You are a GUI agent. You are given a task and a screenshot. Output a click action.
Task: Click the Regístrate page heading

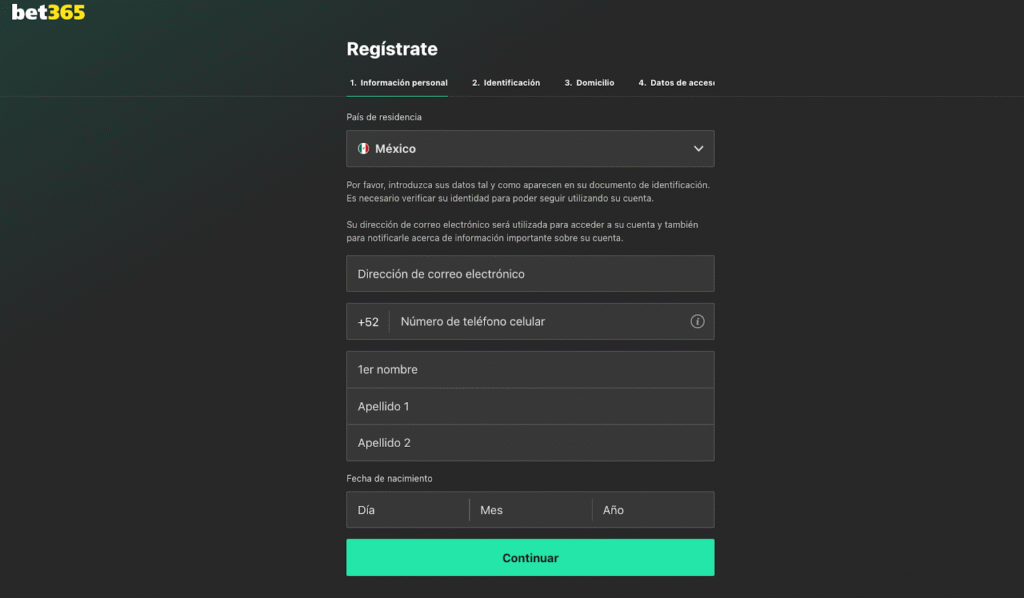[392, 48]
